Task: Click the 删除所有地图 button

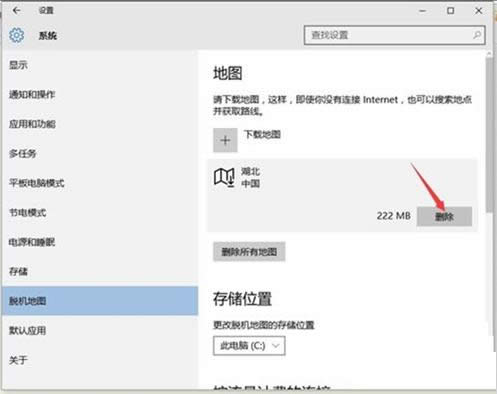Action: point(249,252)
